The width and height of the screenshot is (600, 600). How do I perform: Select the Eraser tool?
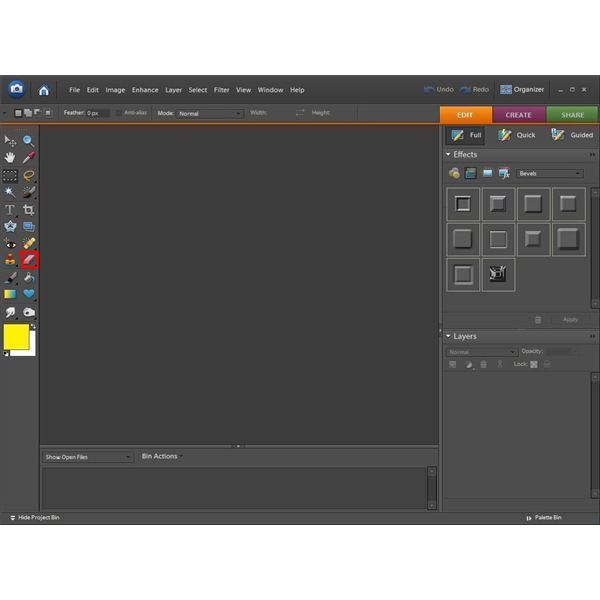[29, 260]
